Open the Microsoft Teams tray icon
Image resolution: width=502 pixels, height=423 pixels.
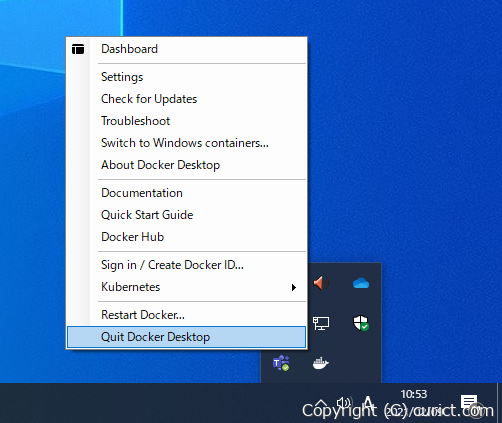(281, 363)
